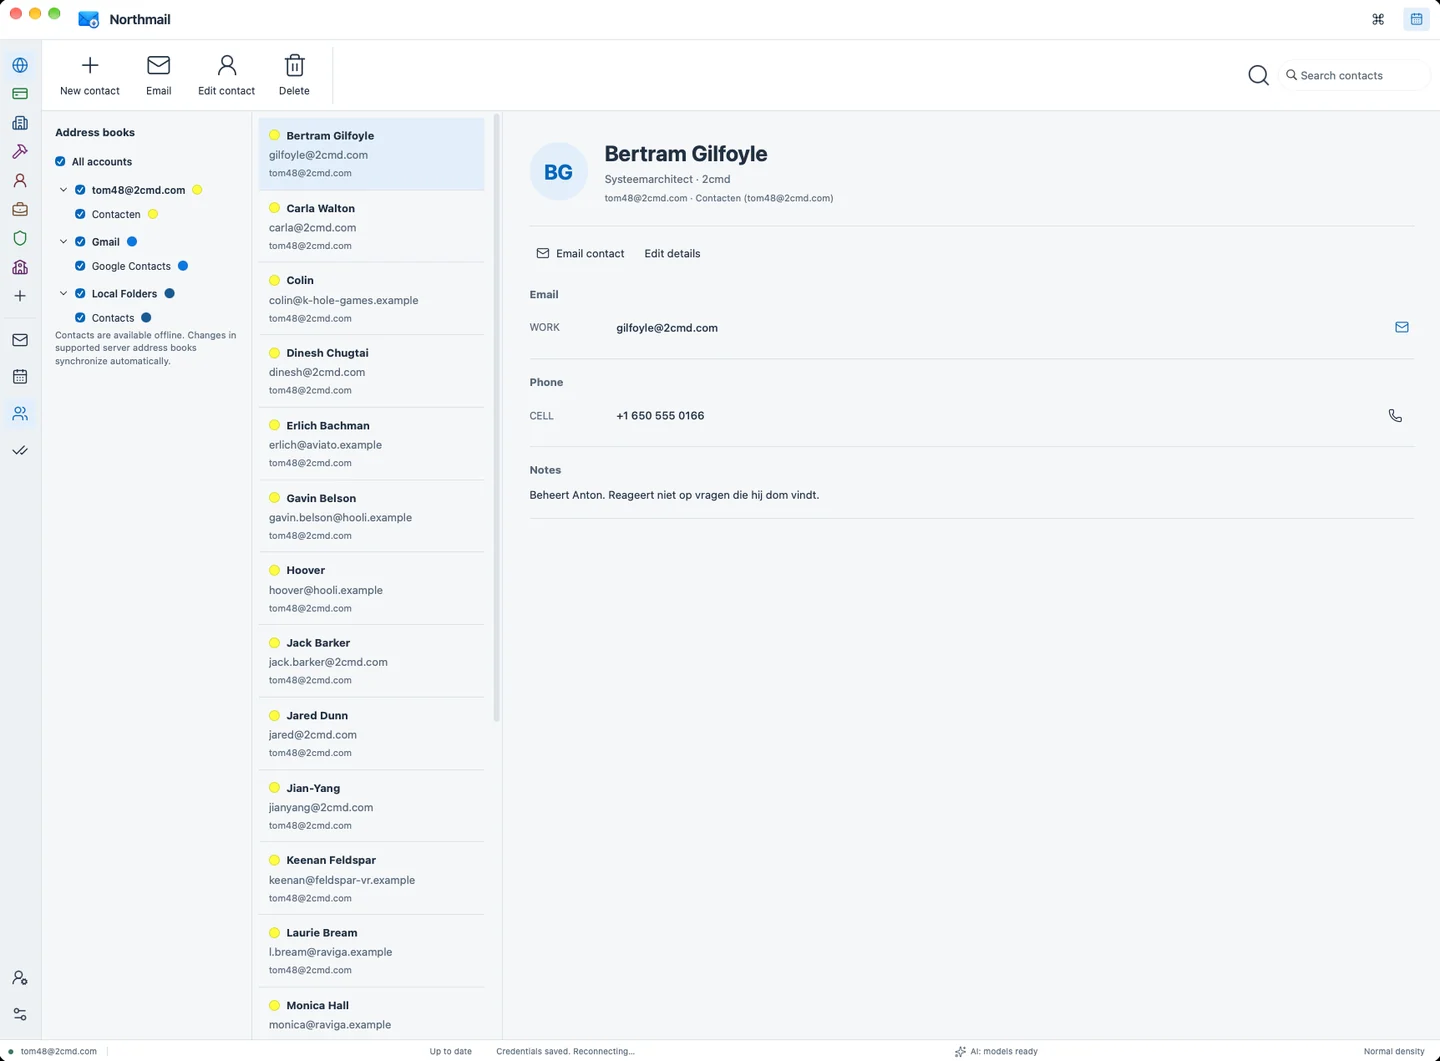
Task: Open the globe space in the sidebar
Action: coord(20,65)
